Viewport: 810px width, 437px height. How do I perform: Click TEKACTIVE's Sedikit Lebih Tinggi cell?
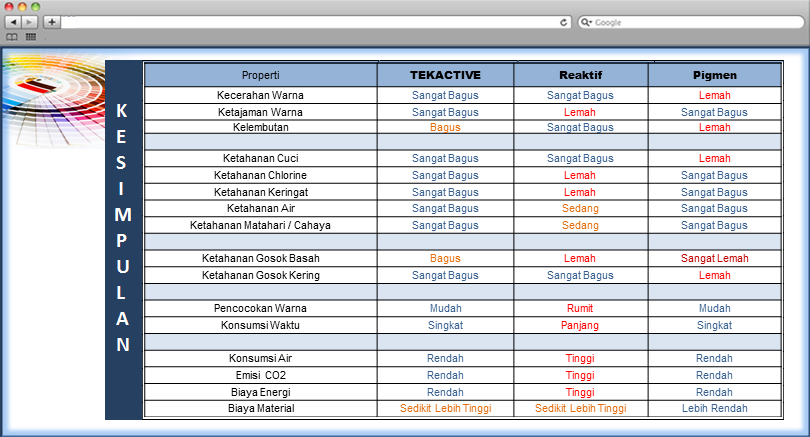pos(445,409)
